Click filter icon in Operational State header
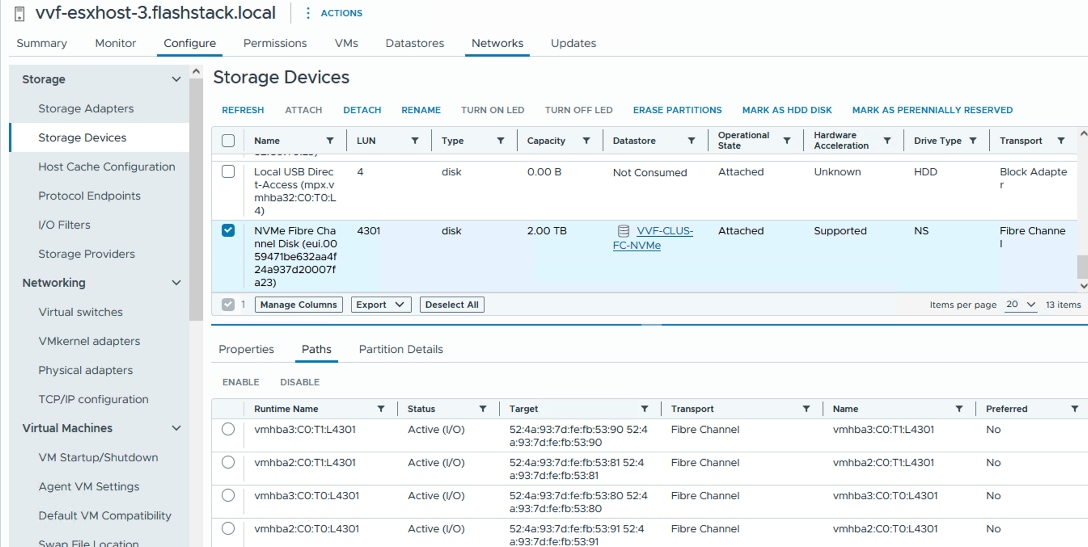Screen dimensions: 1088x547 pos(787,140)
